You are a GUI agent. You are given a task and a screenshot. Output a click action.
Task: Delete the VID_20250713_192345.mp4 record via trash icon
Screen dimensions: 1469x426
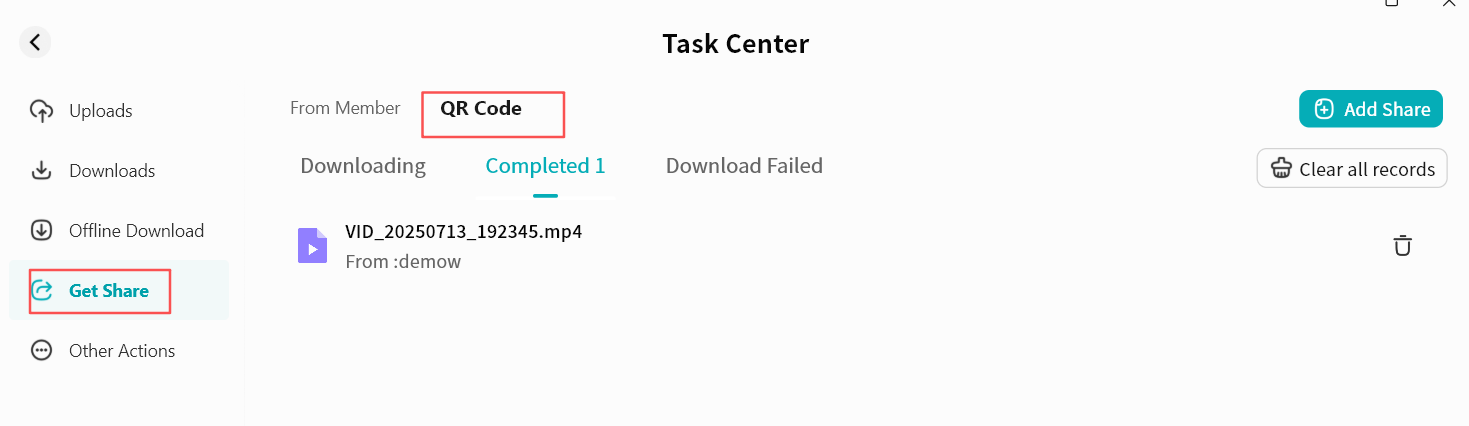(x=1402, y=245)
